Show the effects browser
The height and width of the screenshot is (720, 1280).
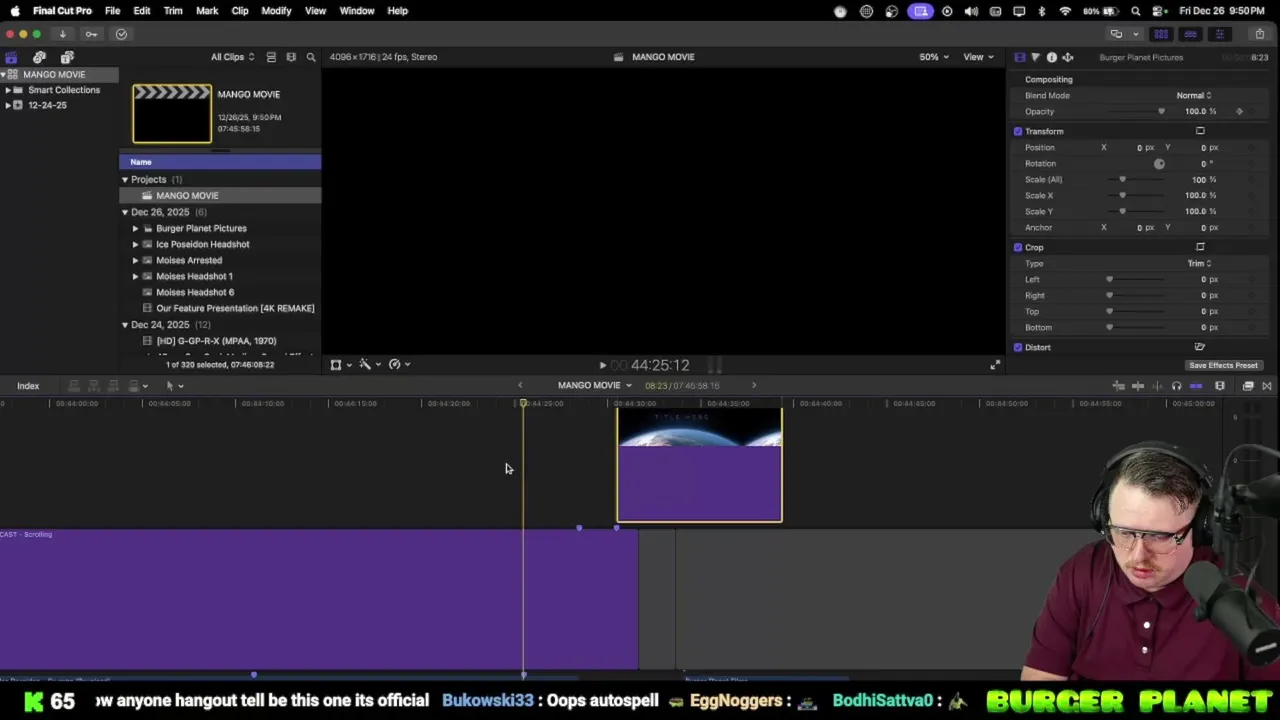pos(1248,386)
